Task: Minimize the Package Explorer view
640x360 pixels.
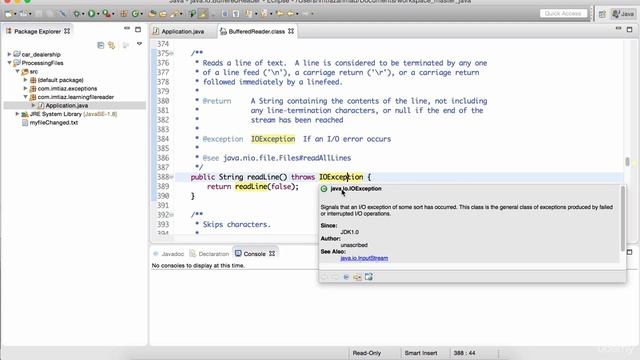Action: click(127, 29)
